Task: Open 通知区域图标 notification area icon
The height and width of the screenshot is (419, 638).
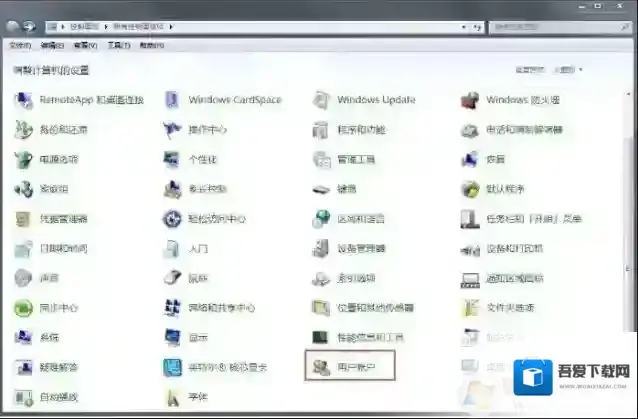Action: [470, 279]
